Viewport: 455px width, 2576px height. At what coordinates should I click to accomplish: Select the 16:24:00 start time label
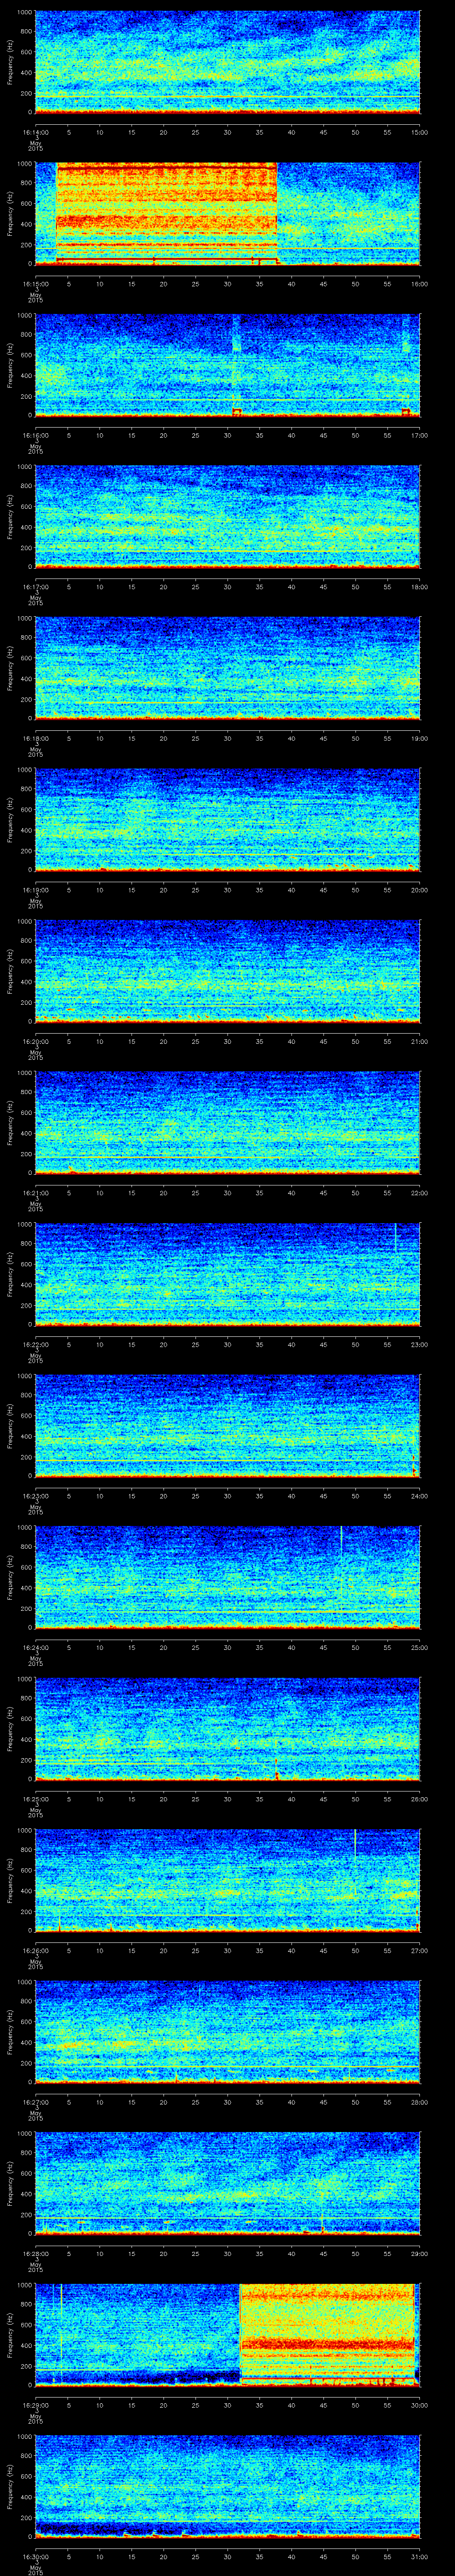pos(35,1647)
